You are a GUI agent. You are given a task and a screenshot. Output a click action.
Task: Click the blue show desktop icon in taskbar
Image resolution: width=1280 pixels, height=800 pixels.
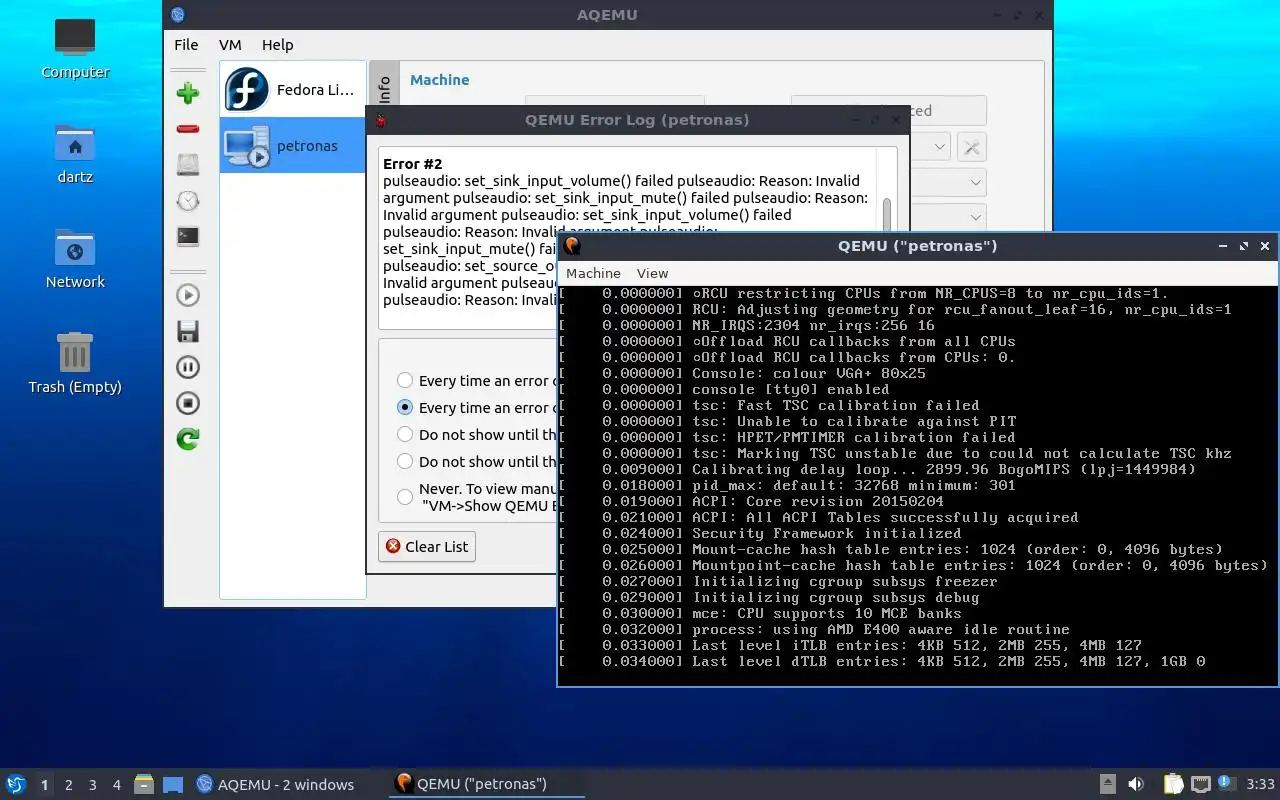click(x=173, y=784)
